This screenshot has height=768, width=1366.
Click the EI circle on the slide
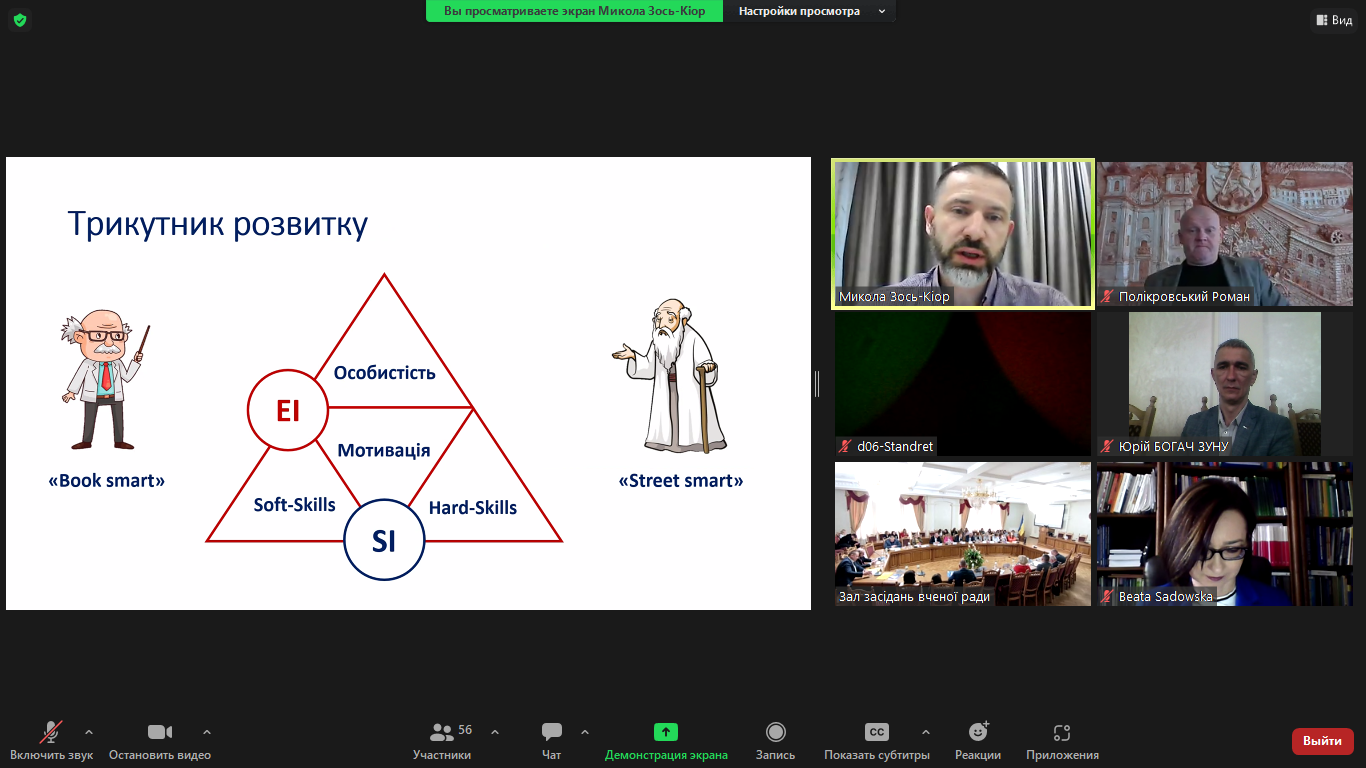(x=288, y=411)
